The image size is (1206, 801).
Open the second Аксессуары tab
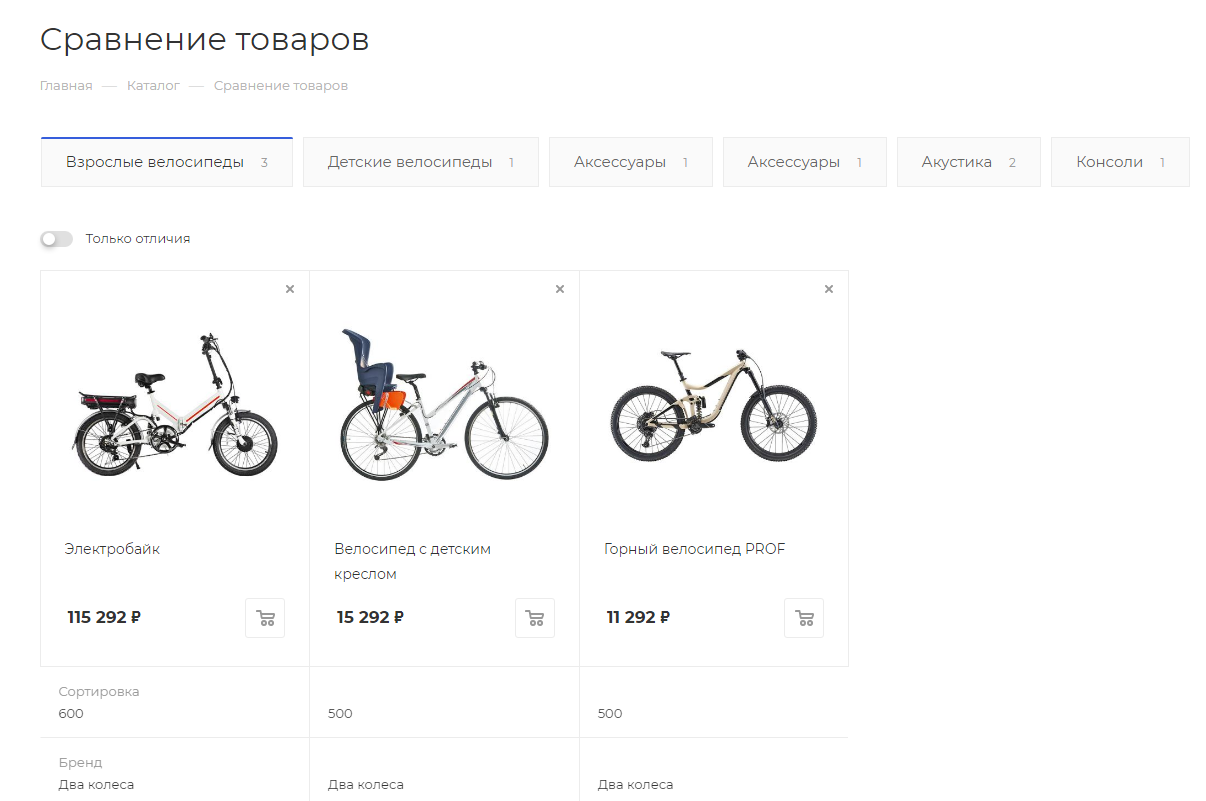[804, 162]
